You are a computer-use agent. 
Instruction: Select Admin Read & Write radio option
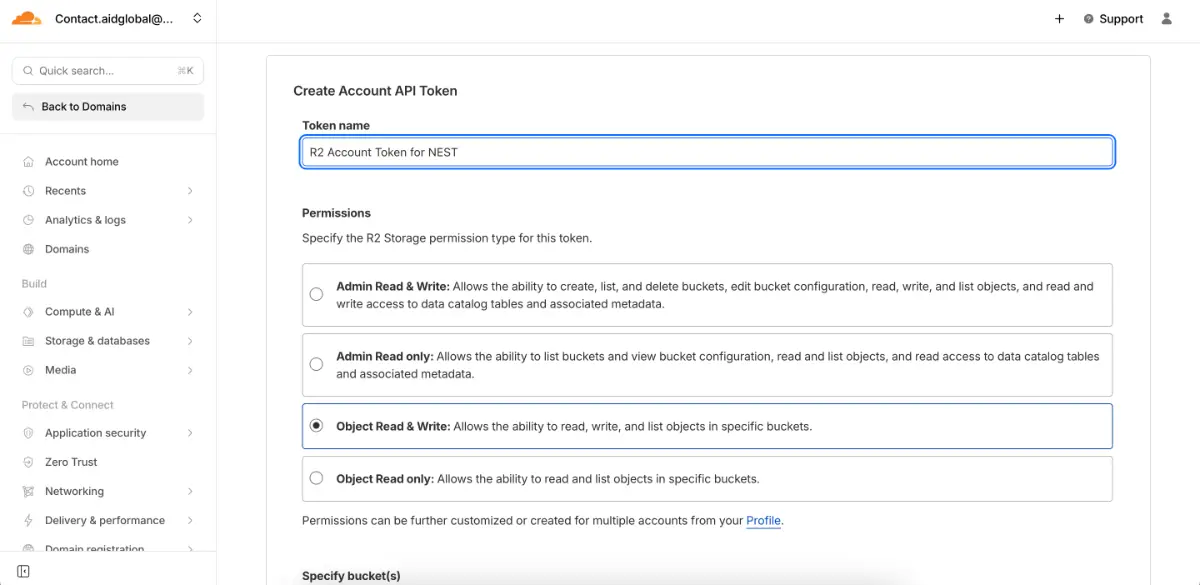[x=316, y=295]
